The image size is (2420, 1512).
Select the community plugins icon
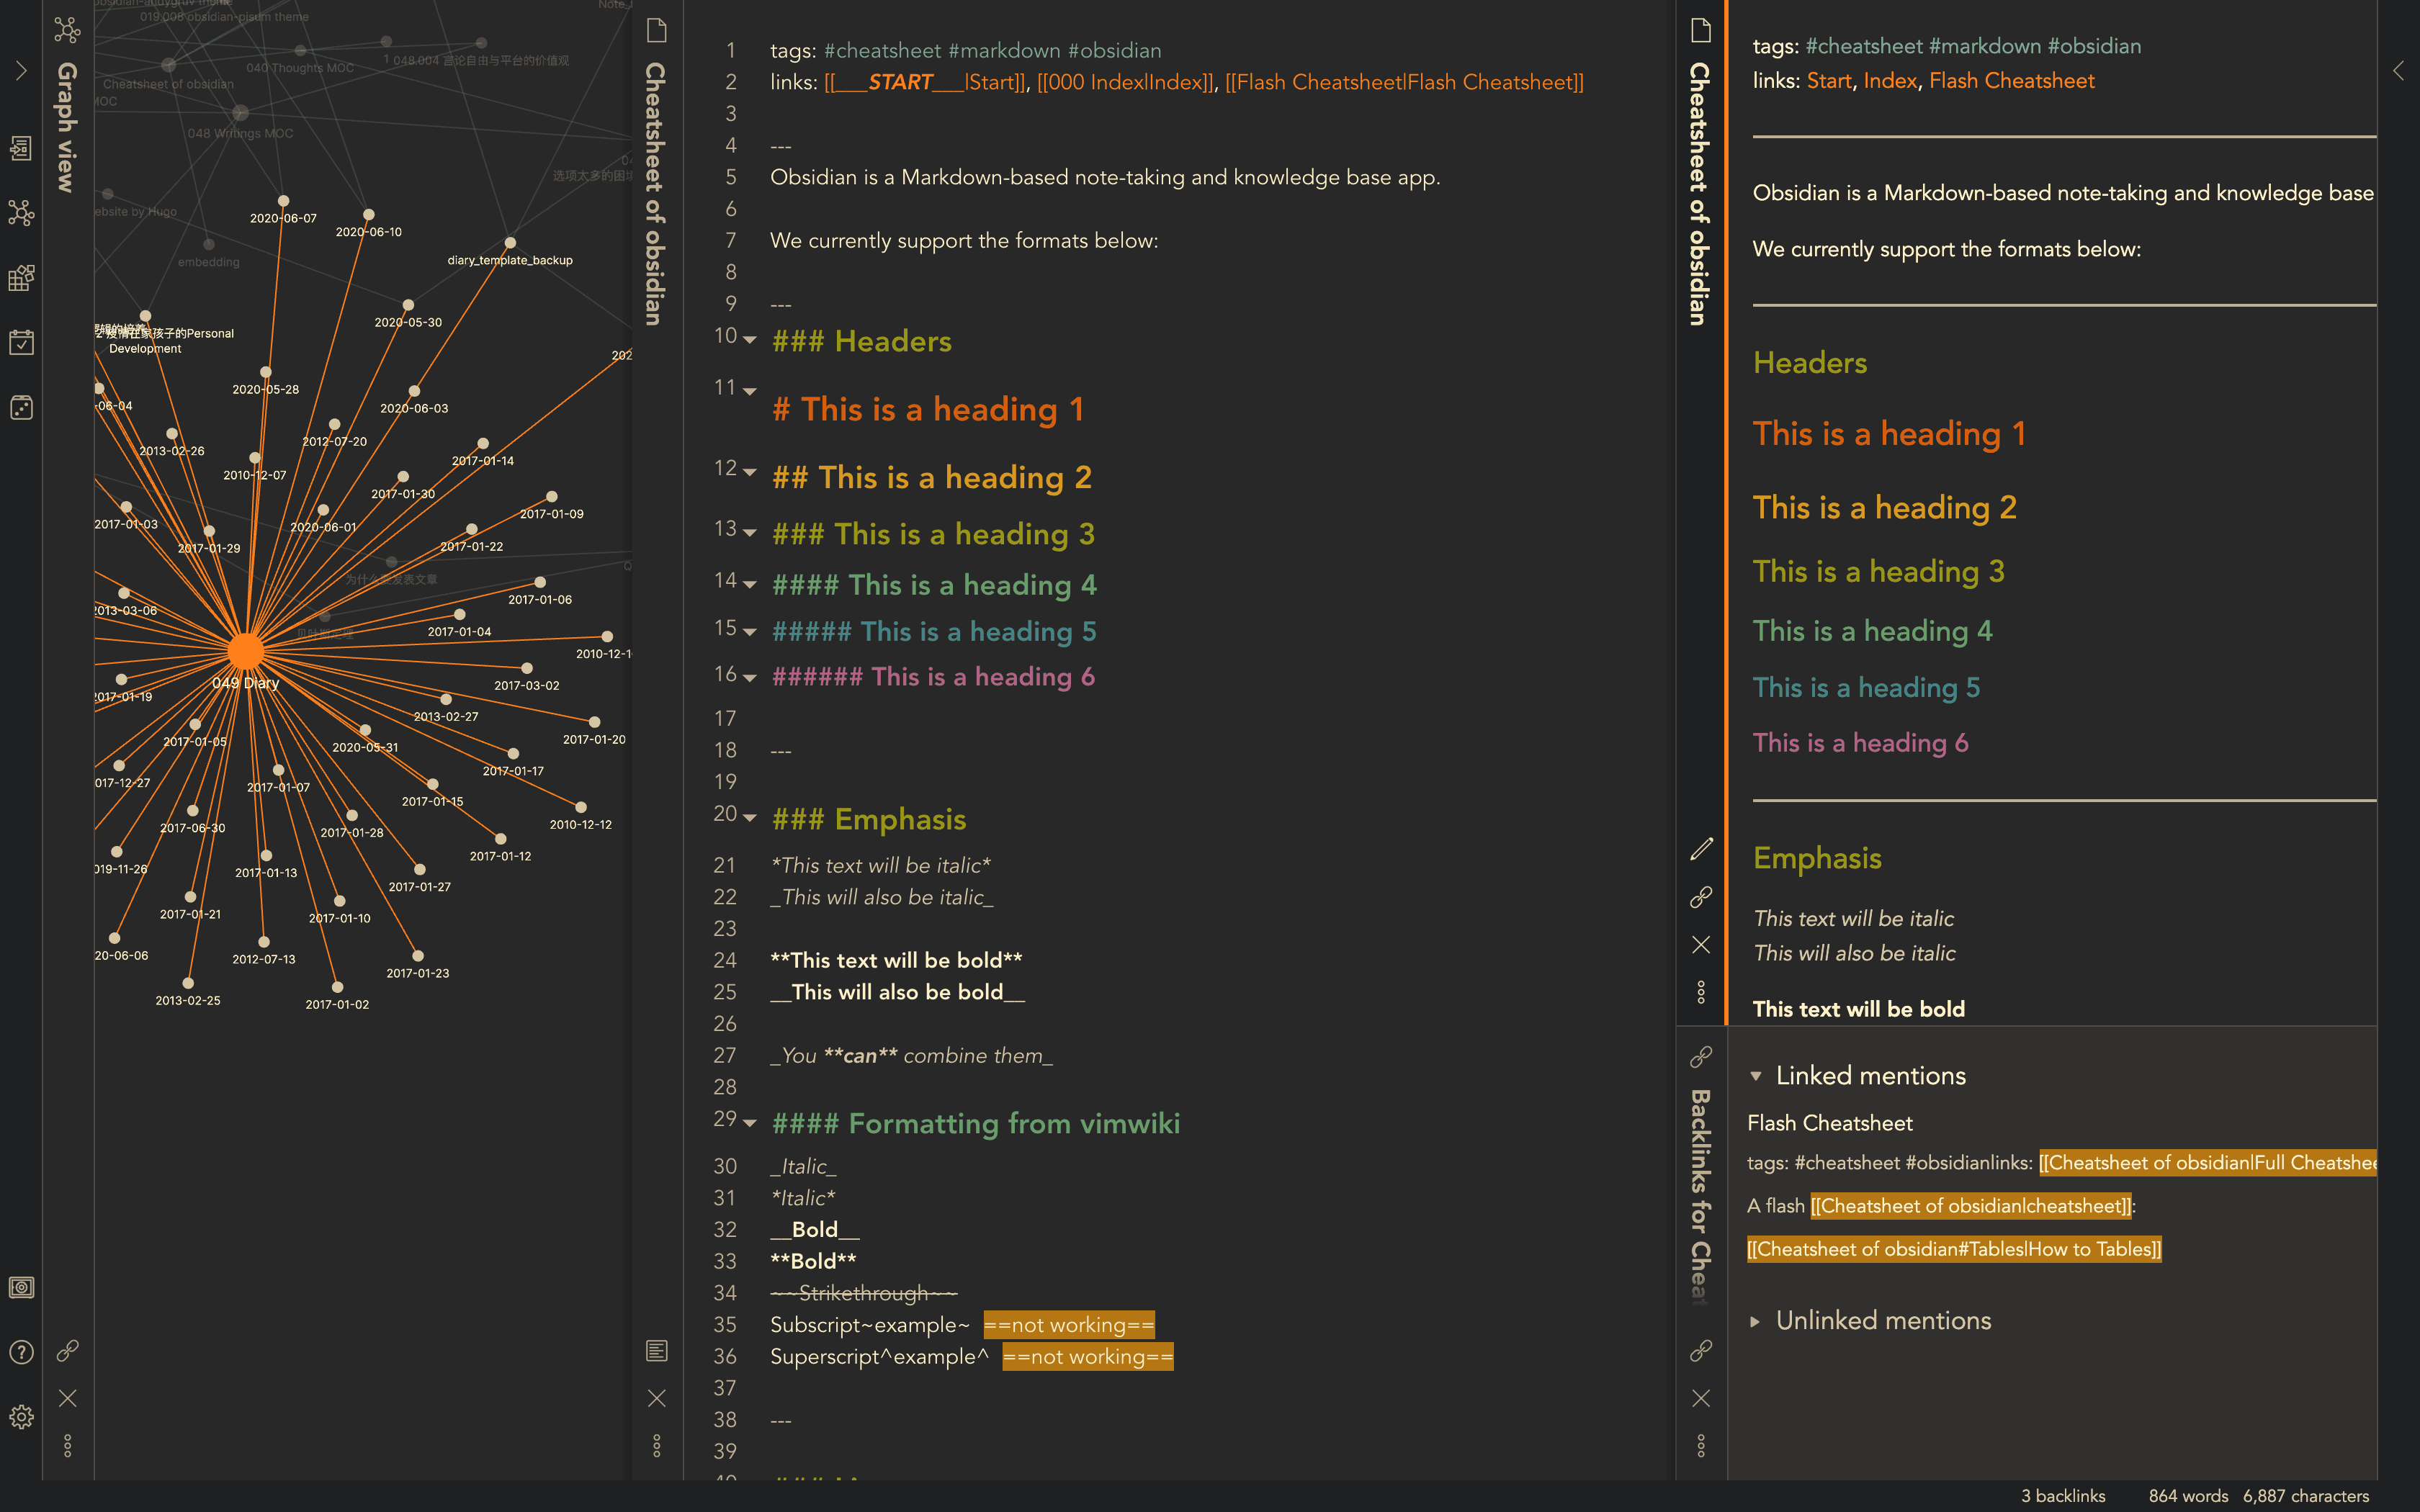pos(22,275)
